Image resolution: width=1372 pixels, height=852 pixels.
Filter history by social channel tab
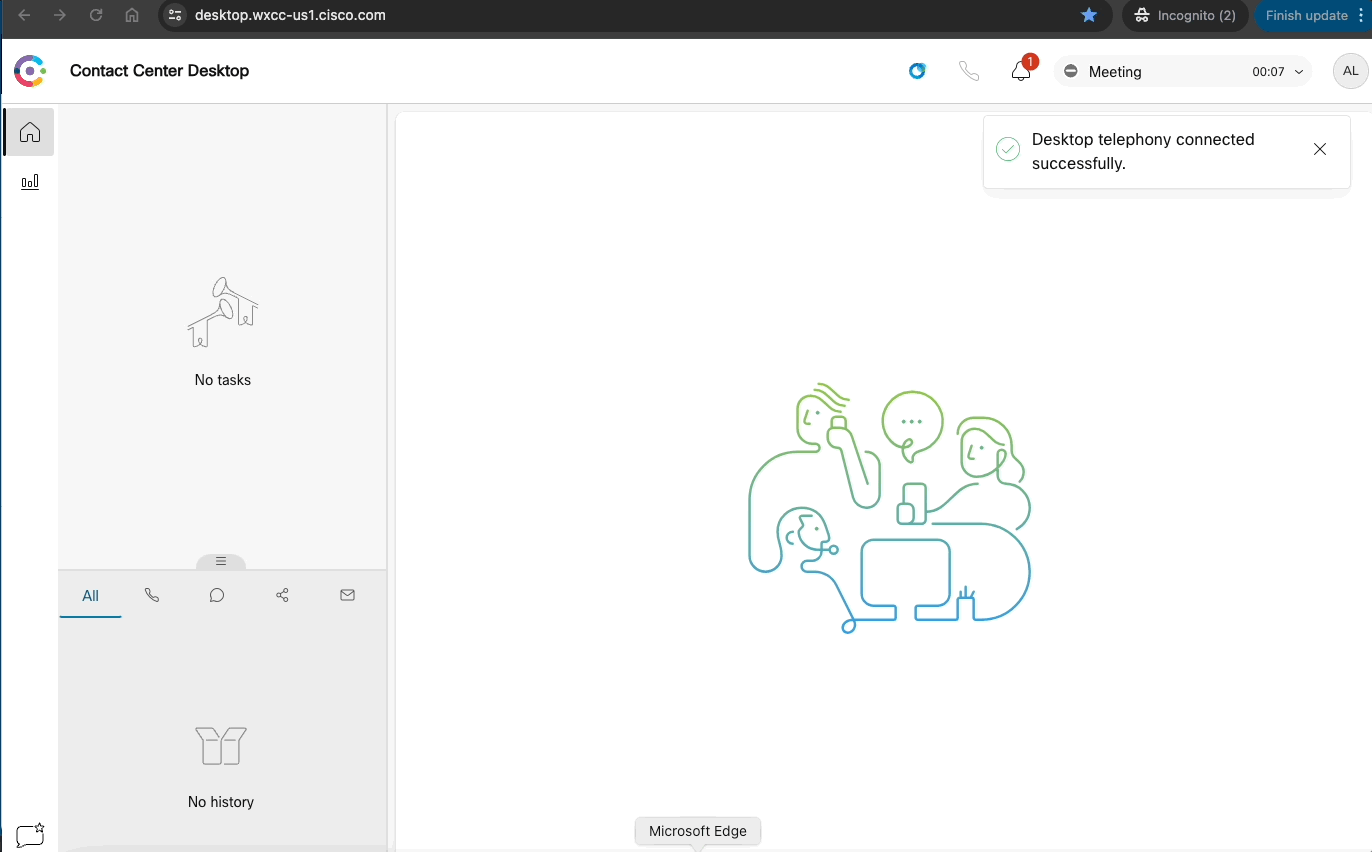pyautogui.click(x=282, y=595)
